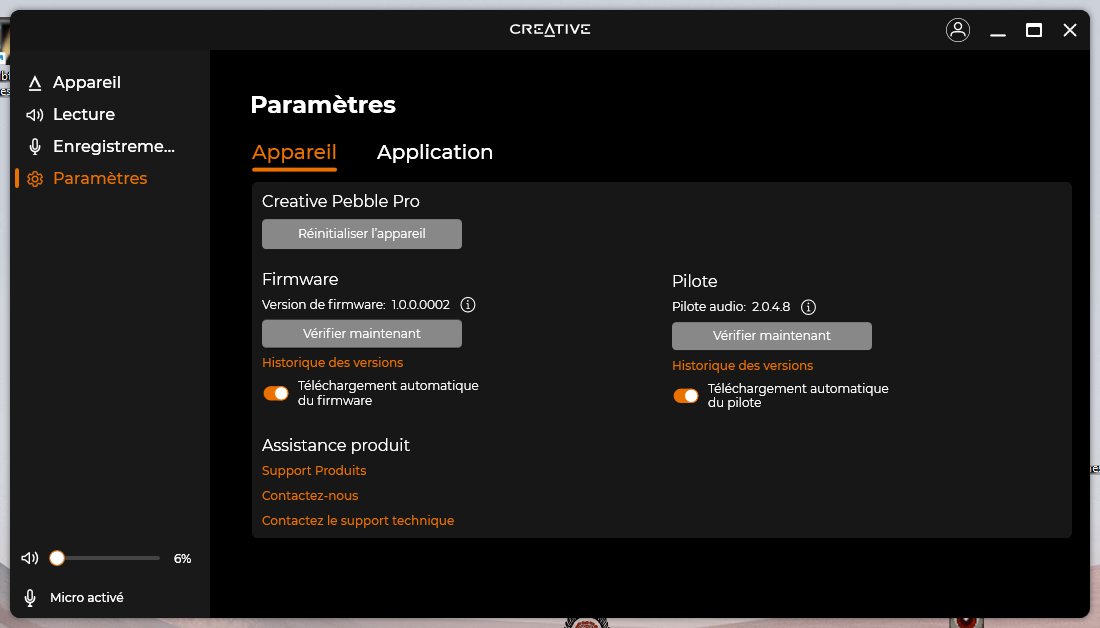This screenshot has width=1100, height=628.
Task: Open firmware Historique des versions link
Action: [332, 363]
